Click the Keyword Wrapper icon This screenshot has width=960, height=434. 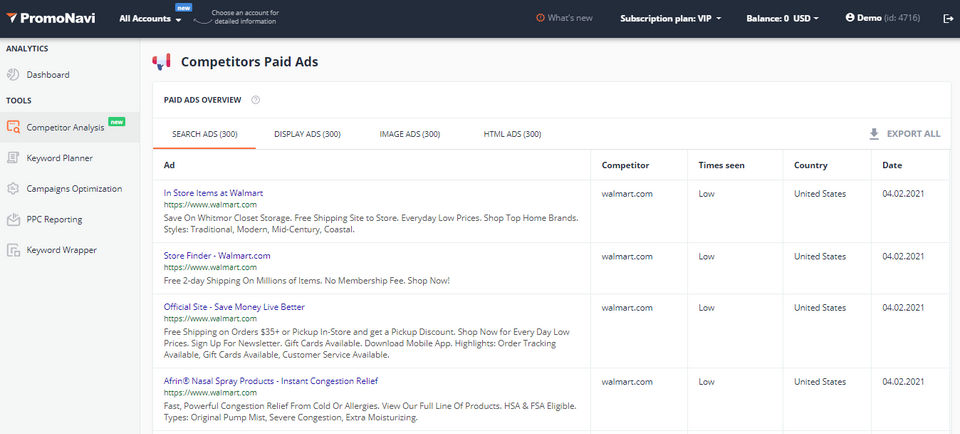point(13,250)
